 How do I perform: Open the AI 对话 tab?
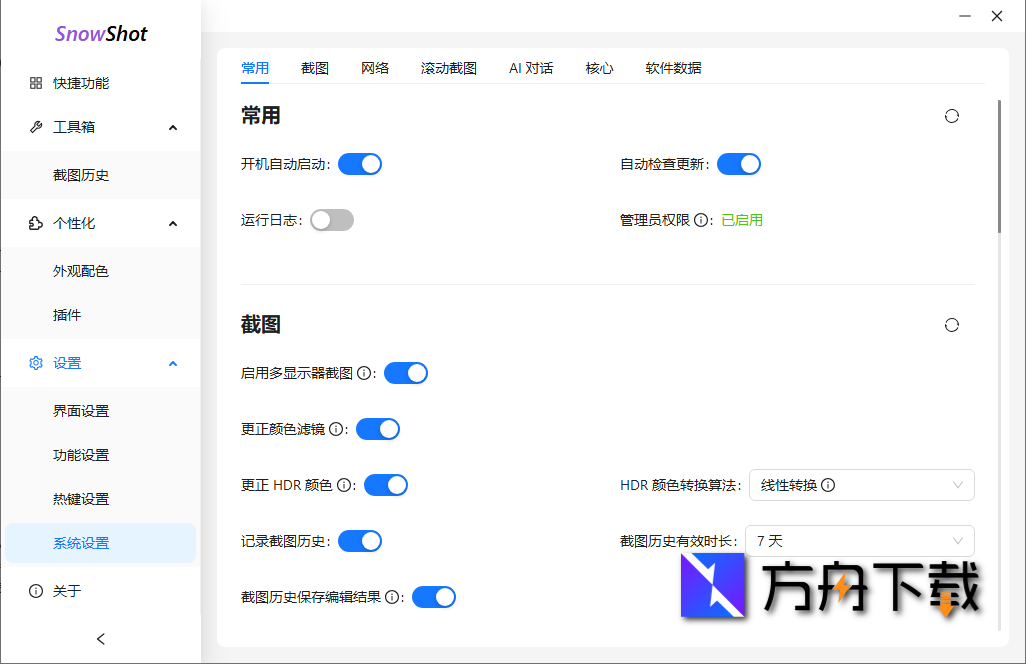tap(531, 68)
